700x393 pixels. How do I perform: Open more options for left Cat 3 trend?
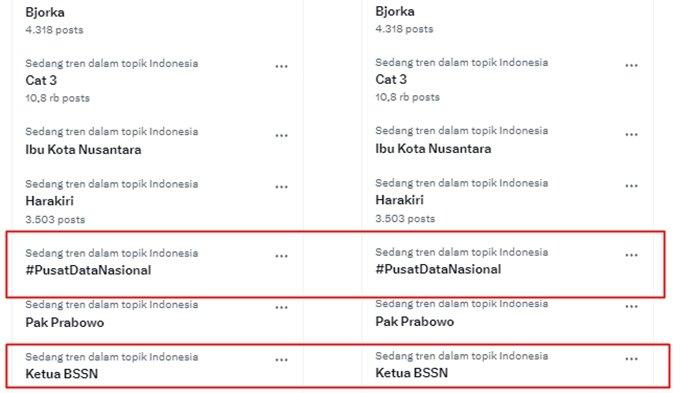281,67
